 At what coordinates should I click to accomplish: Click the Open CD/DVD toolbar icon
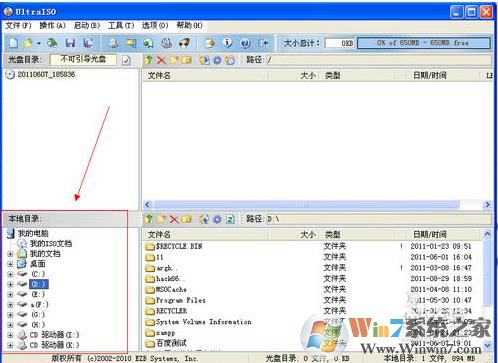click(52, 43)
